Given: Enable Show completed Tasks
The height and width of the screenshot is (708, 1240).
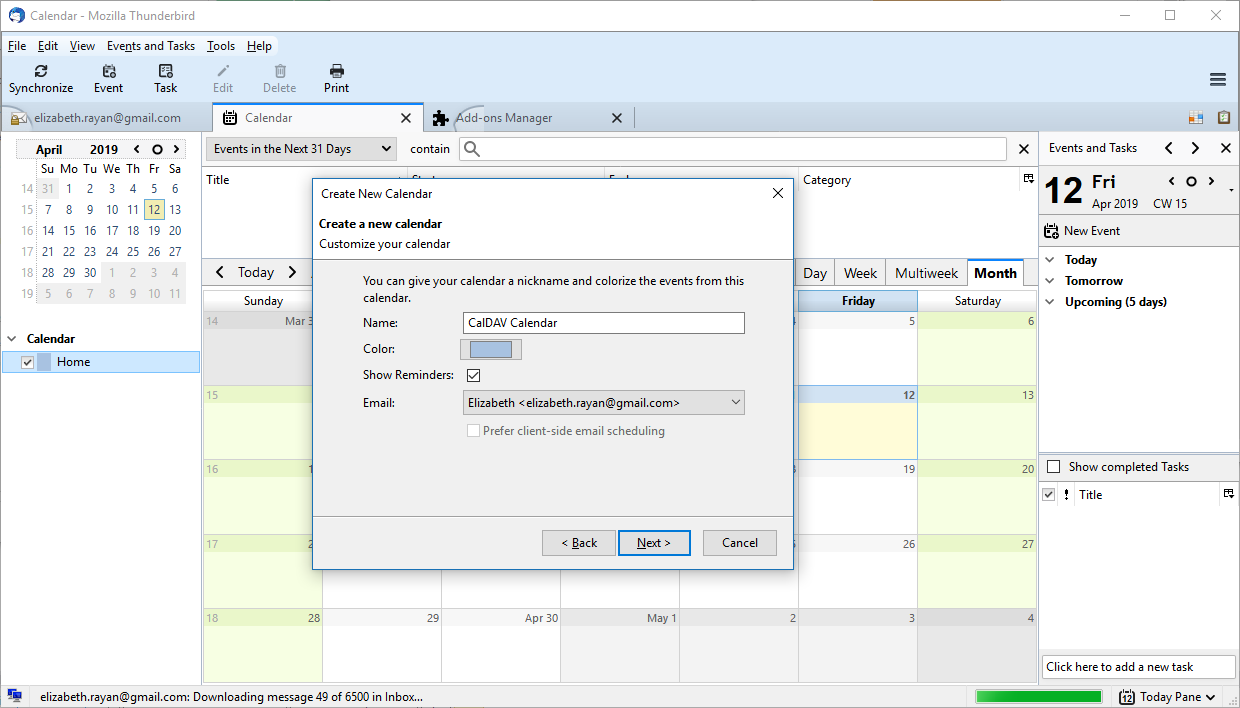Looking at the screenshot, I should (1055, 466).
